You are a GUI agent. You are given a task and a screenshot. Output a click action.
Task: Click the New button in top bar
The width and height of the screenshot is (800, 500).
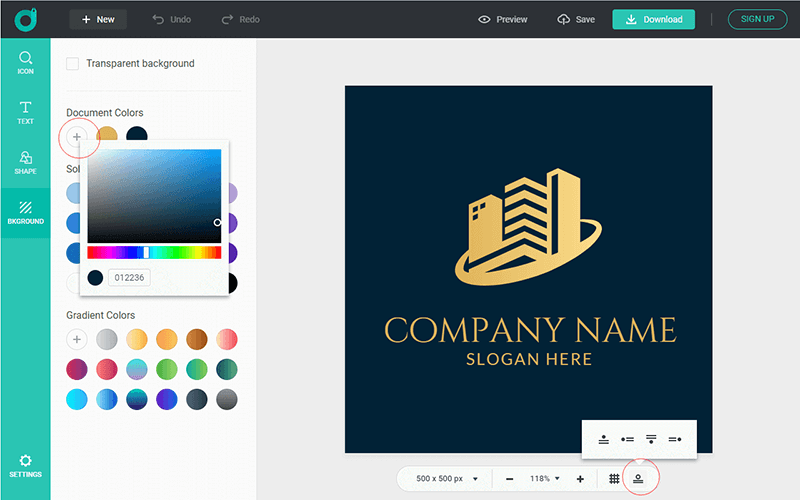[98, 19]
